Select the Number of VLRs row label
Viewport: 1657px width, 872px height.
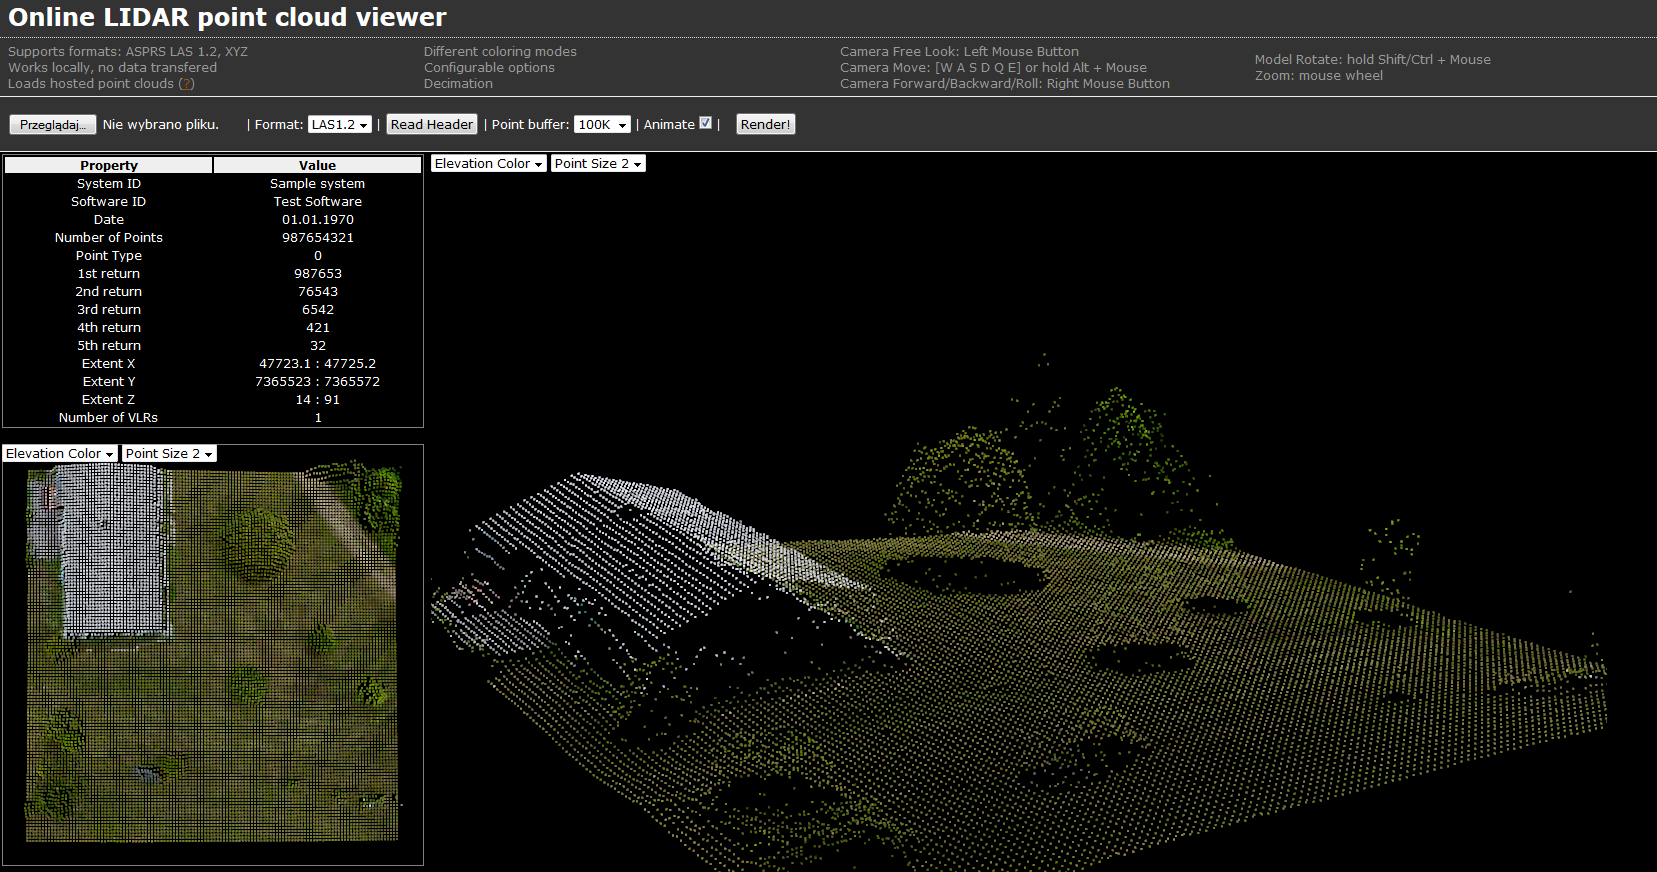pyautogui.click(x=109, y=418)
